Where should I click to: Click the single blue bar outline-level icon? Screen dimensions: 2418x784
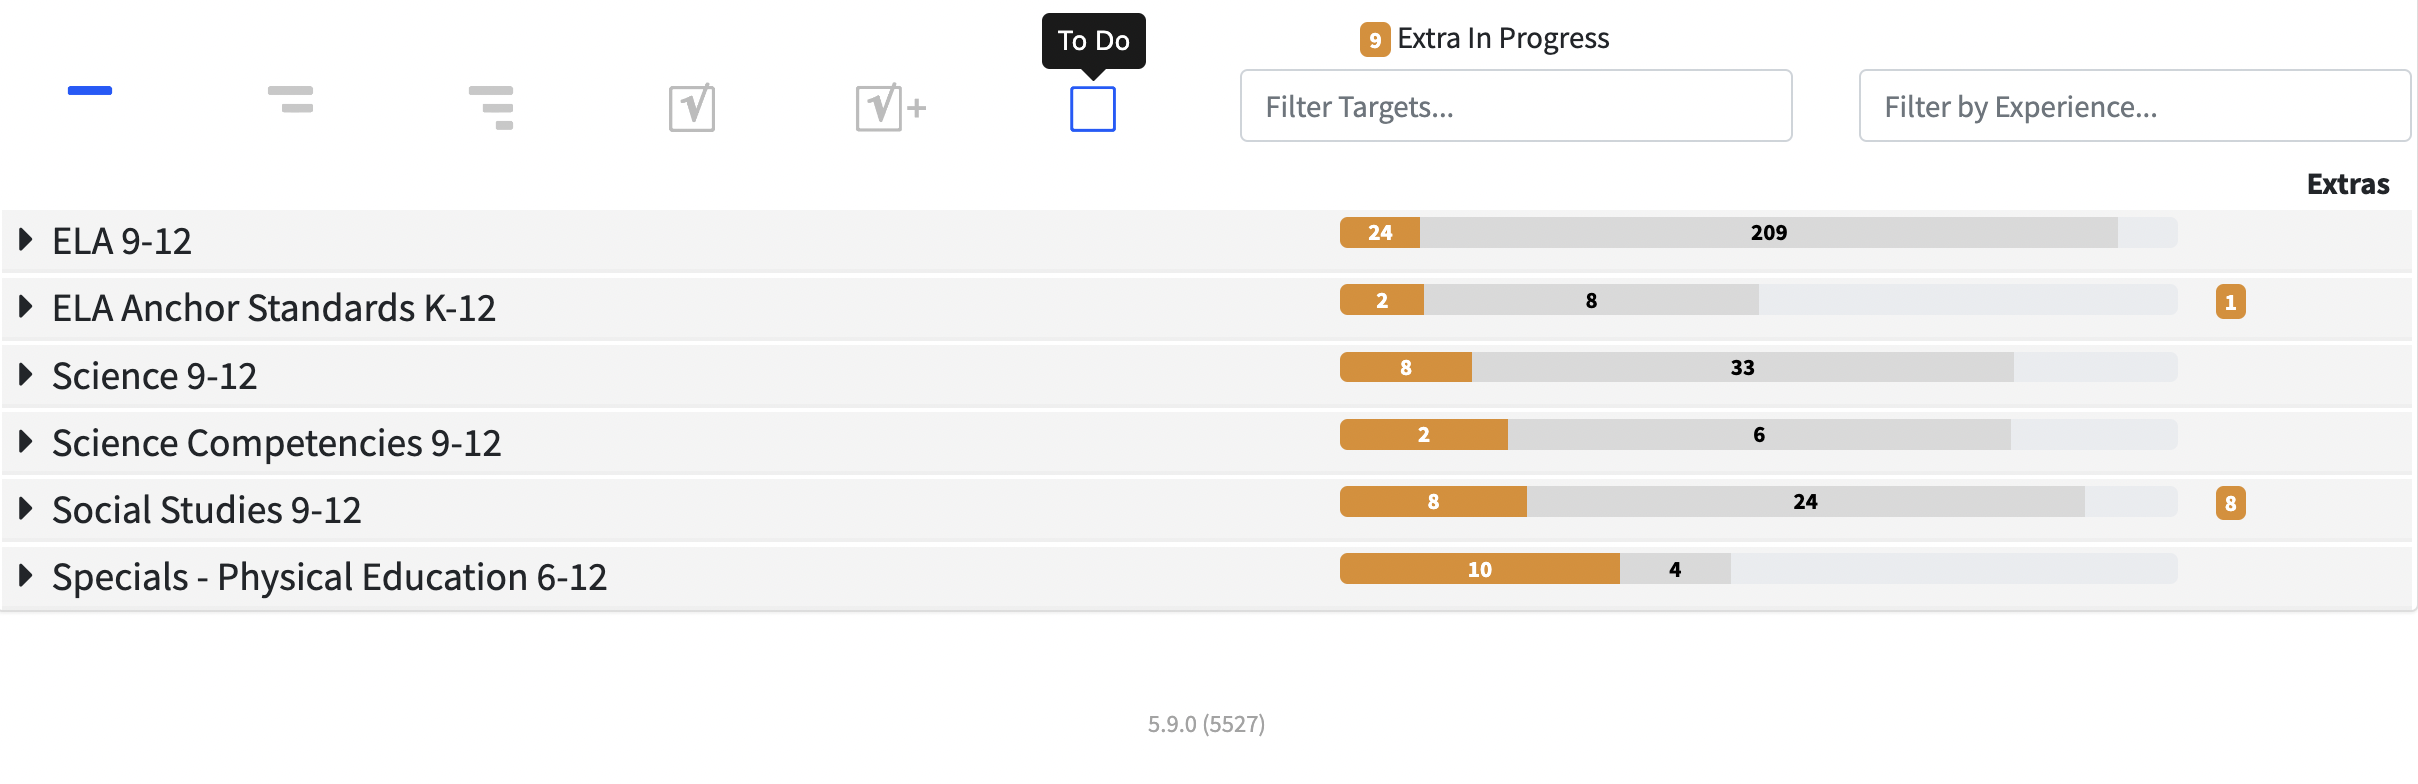point(90,92)
